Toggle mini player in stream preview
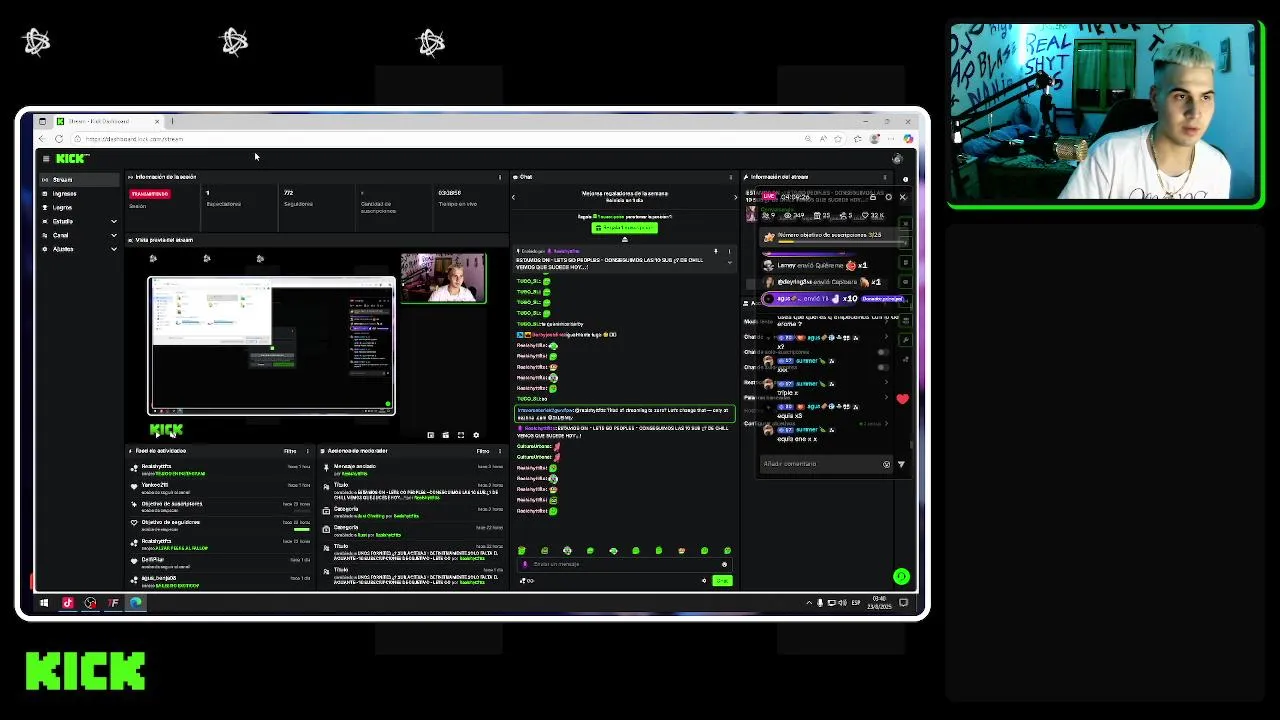The image size is (1280, 720). pos(431,435)
